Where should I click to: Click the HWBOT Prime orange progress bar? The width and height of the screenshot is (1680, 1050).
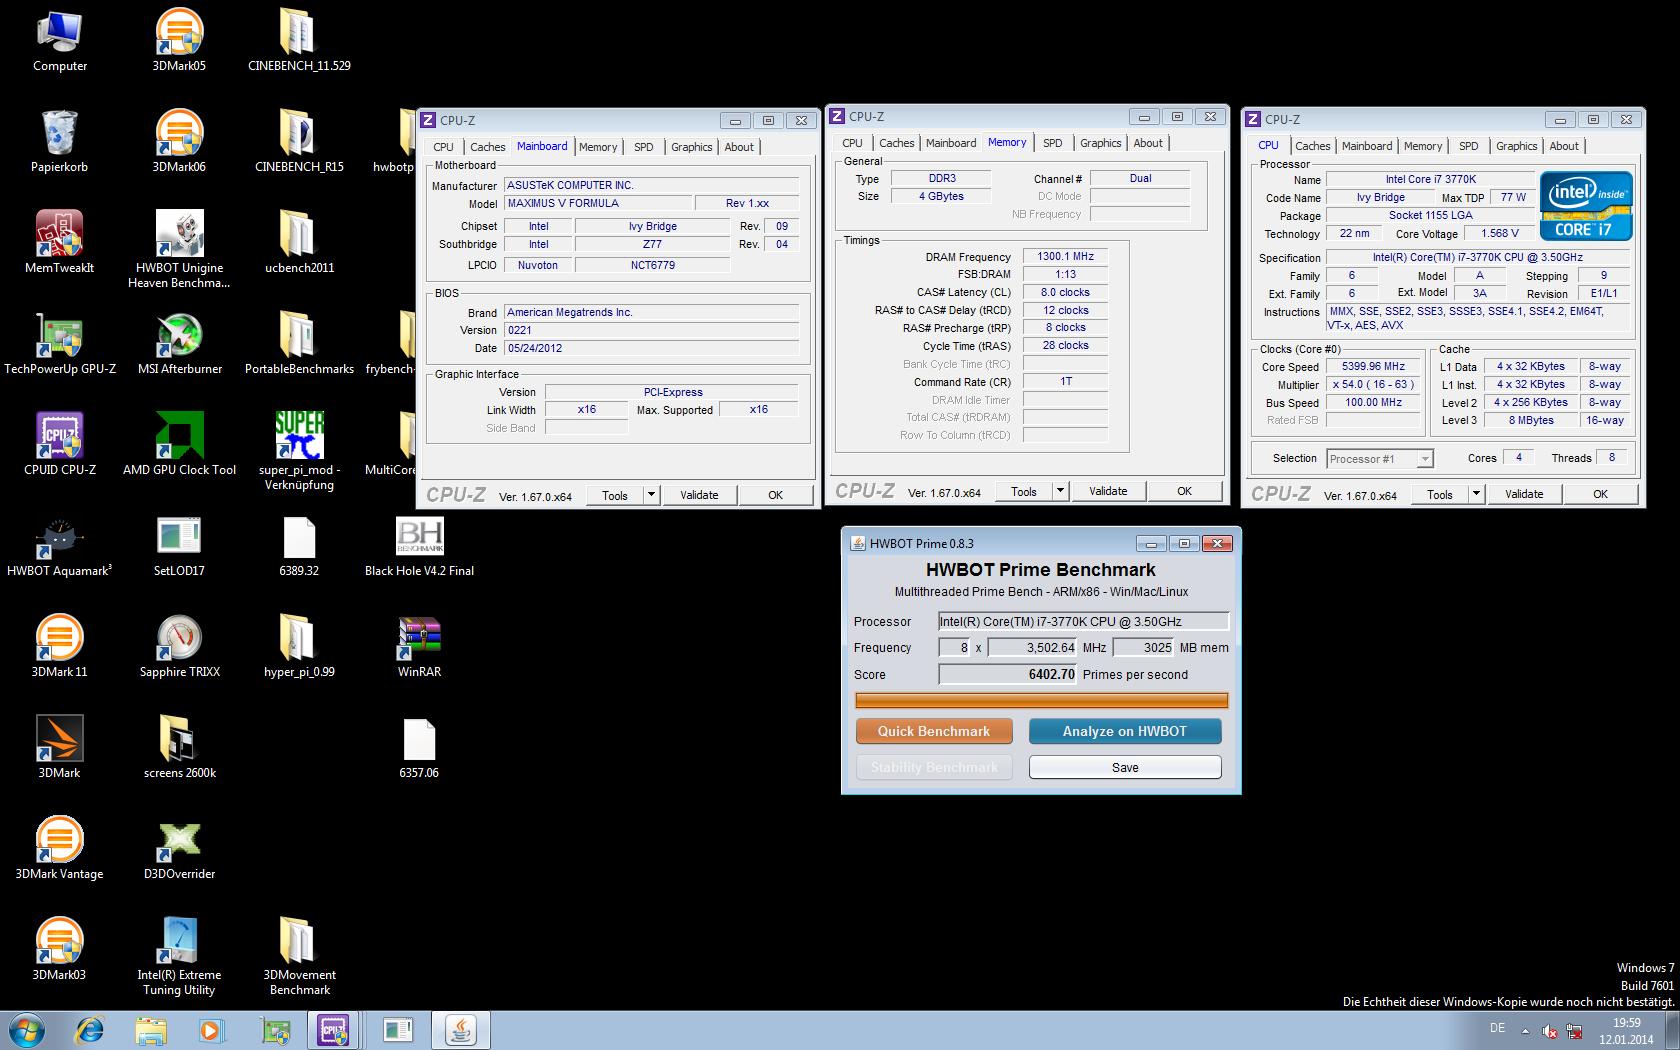click(x=1041, y=700)
